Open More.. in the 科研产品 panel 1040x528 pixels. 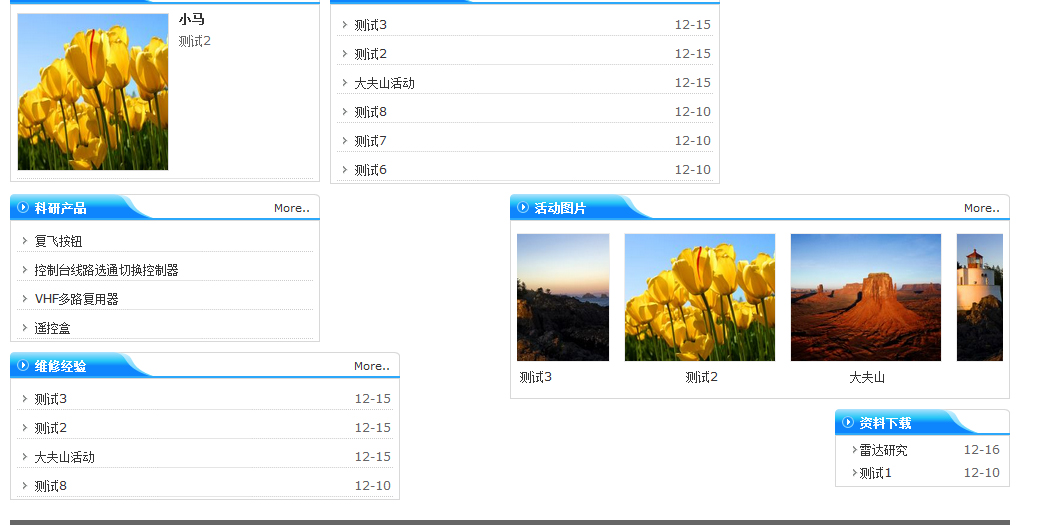pyautogui.click(x=291, y=209)
